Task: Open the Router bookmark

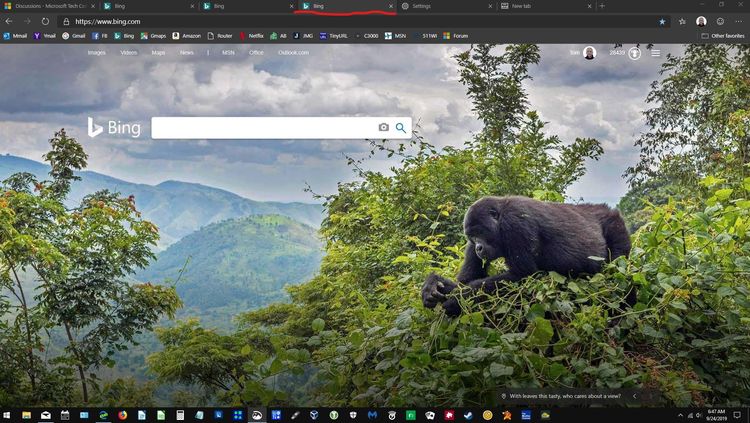Action: [x=220, y=36]
